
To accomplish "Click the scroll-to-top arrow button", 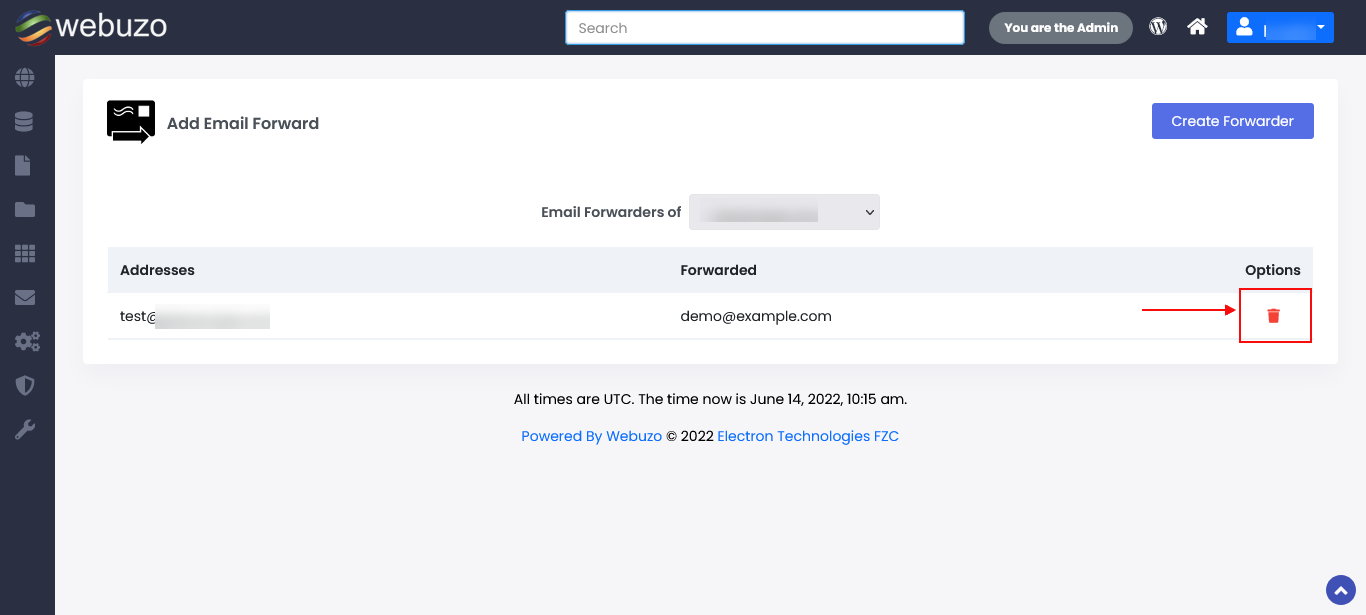I will point(1340,590).
